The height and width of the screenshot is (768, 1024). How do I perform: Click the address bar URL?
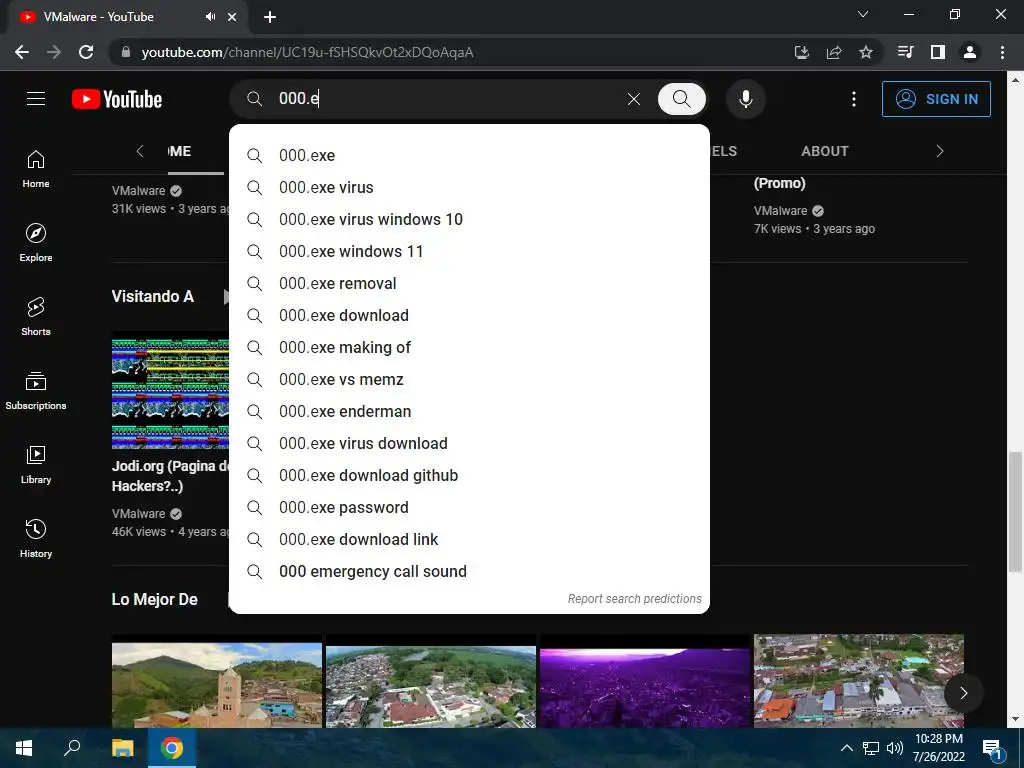point(307,52)
